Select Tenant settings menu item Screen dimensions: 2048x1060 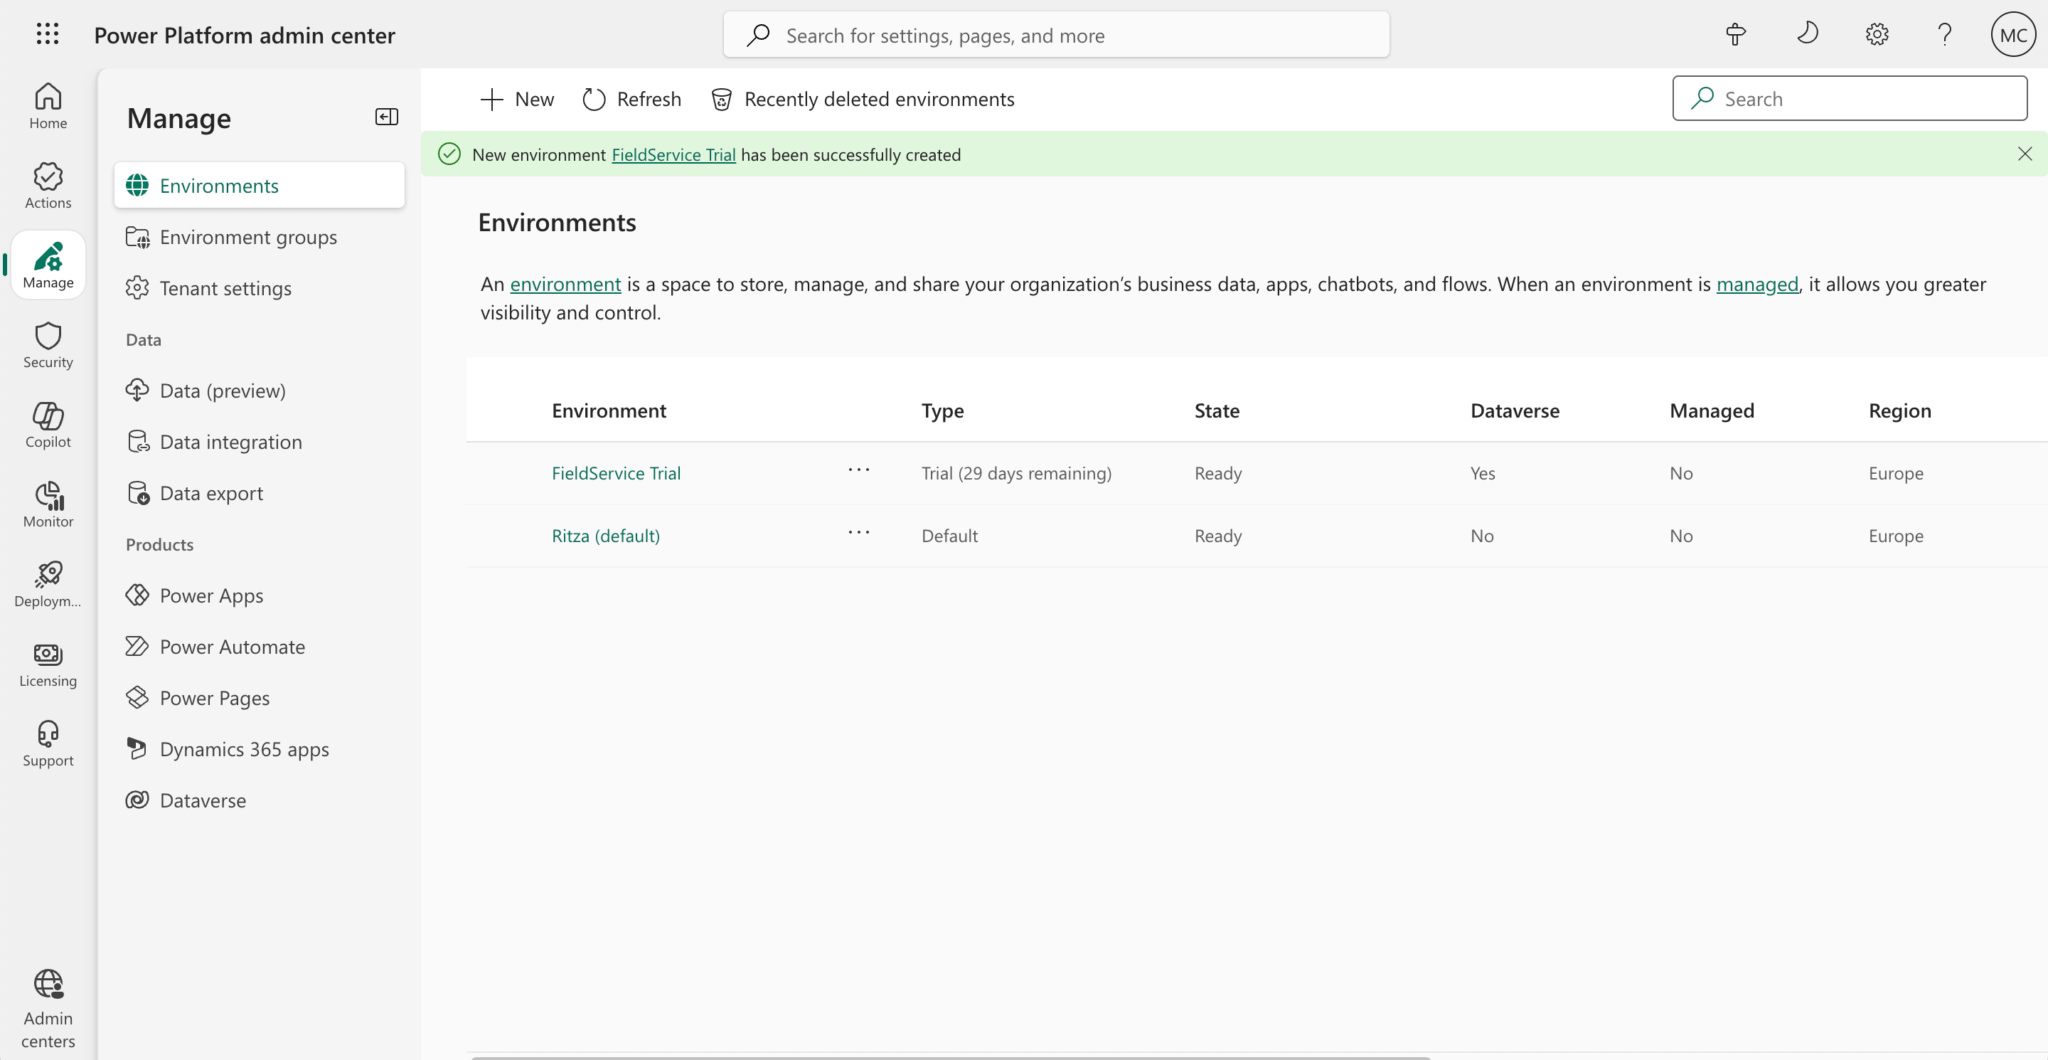coord(225,288)
